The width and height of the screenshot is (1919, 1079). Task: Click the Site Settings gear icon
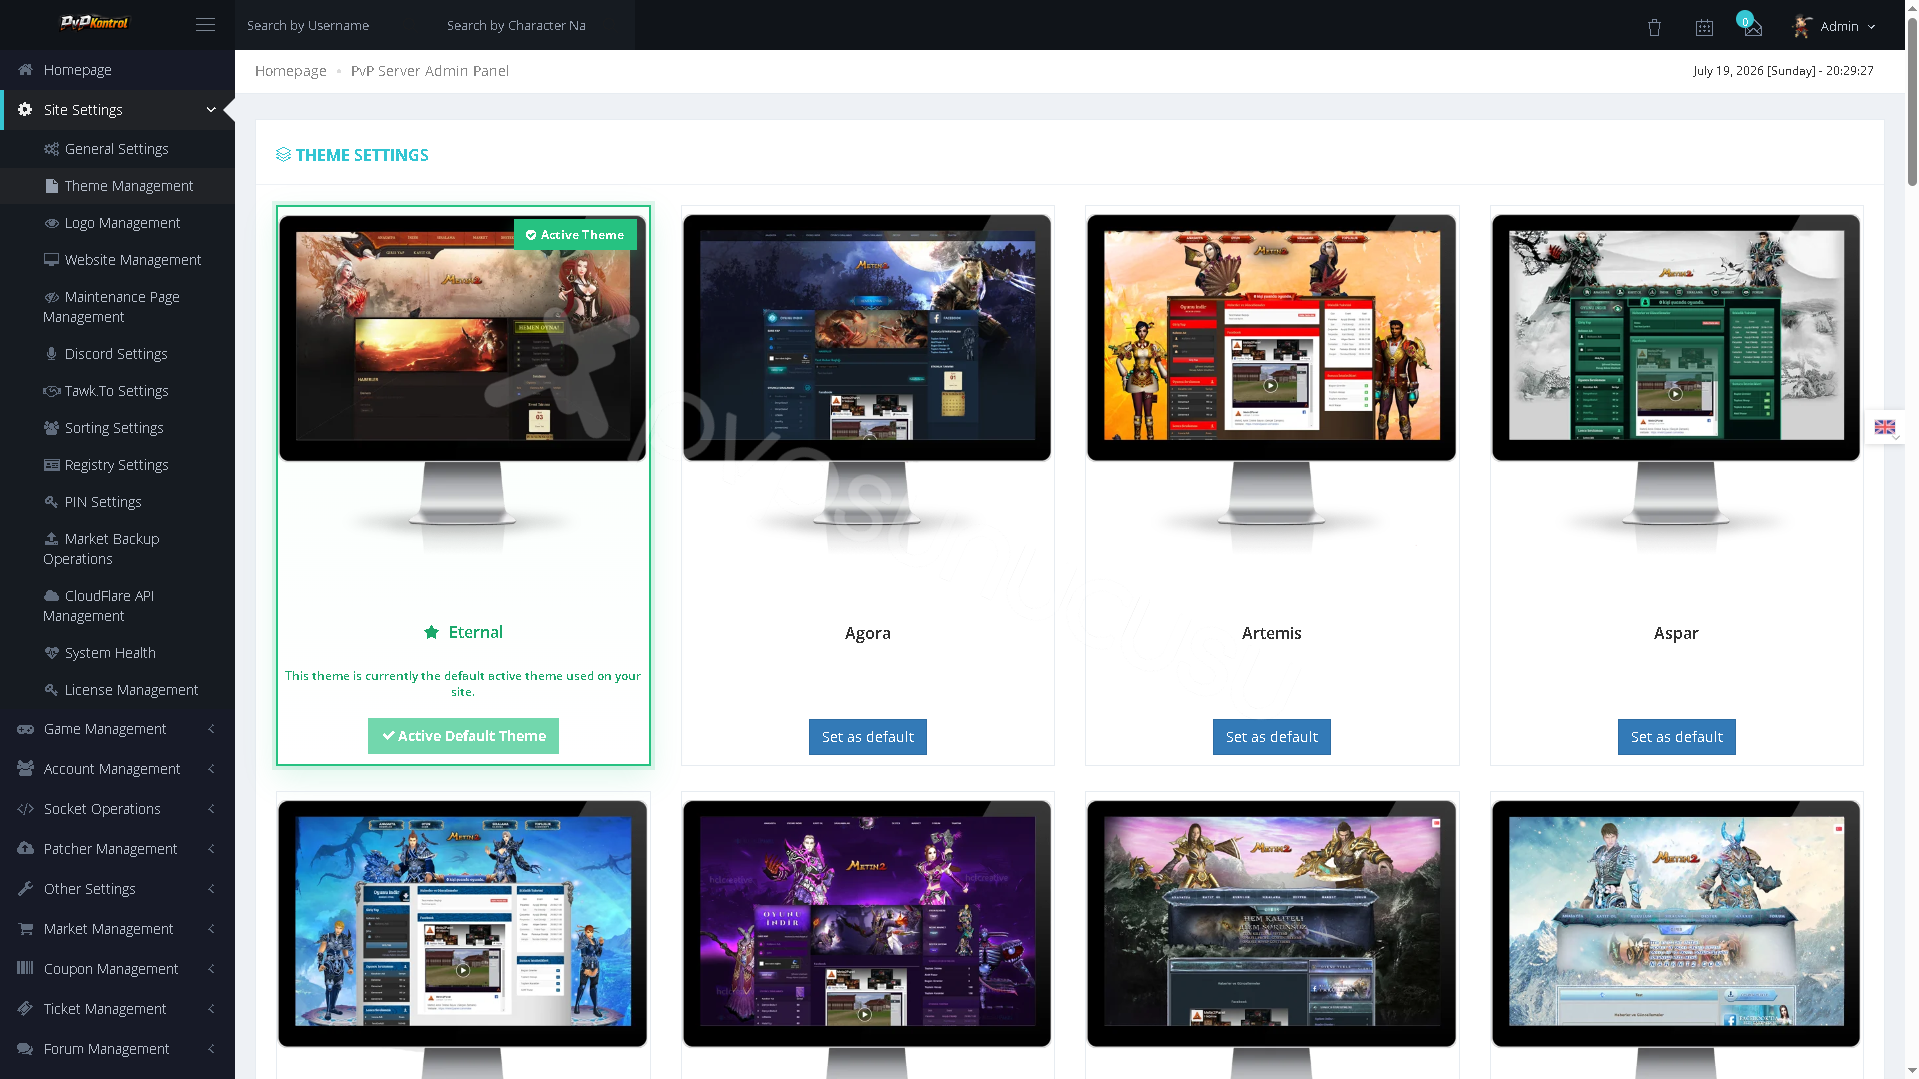(25, 110)
